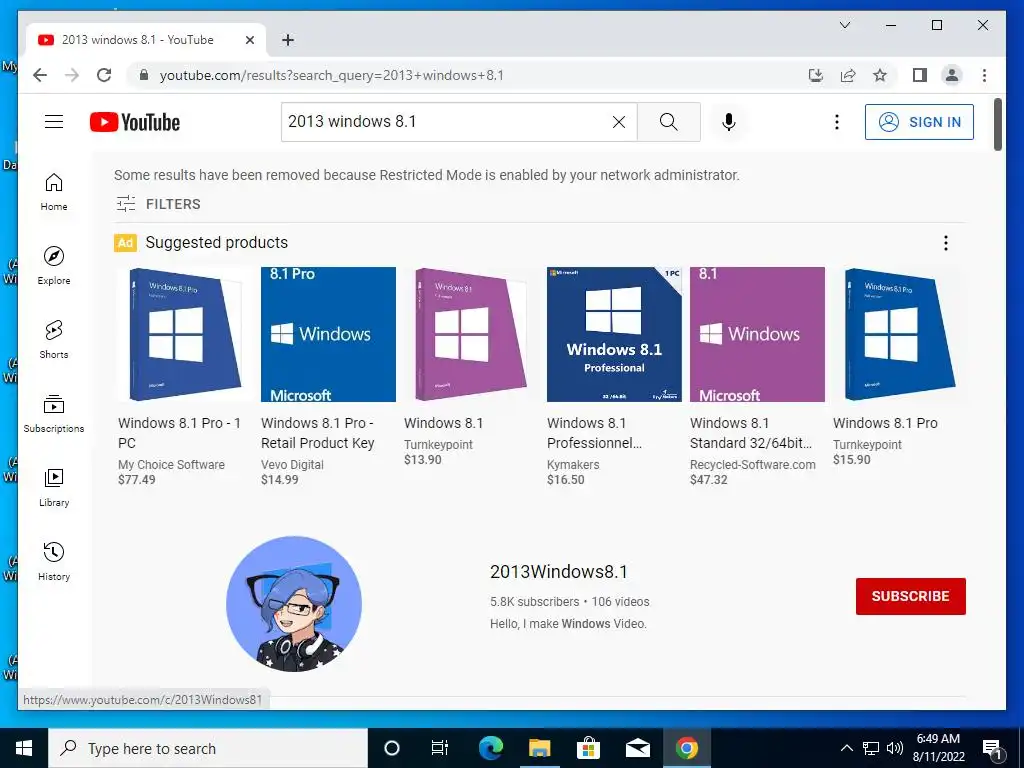Screen dimensions: 1024x768
Task: Click the $77.49 price
Action: (x=136, y=479)
